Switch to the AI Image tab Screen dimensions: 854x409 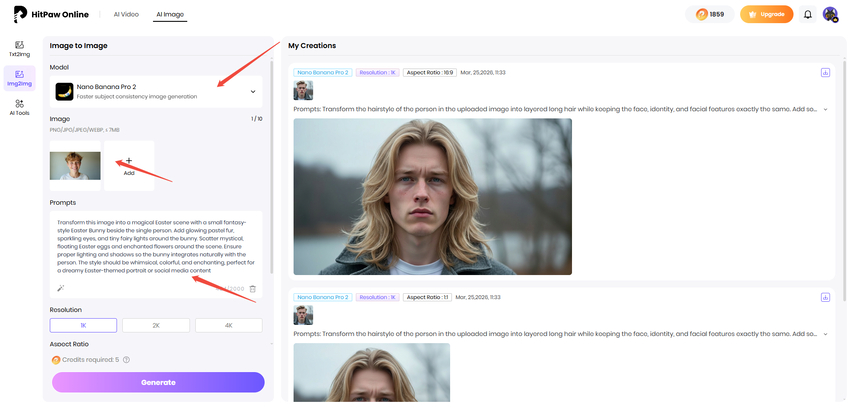click(170, 15)
